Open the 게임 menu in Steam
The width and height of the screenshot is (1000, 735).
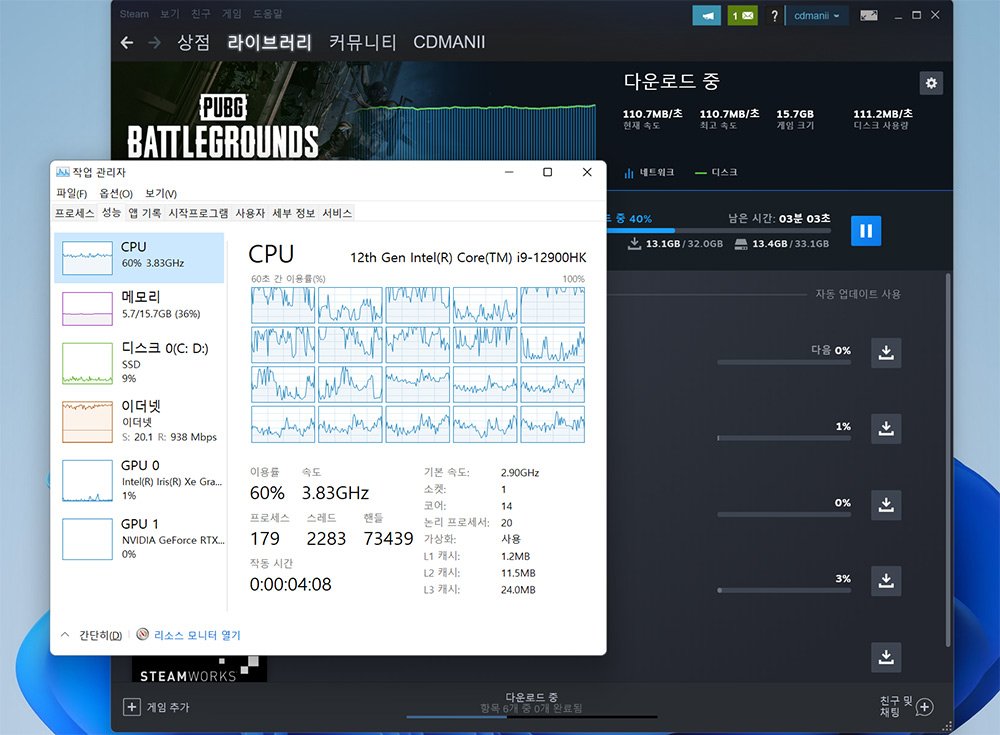[232, 14]
